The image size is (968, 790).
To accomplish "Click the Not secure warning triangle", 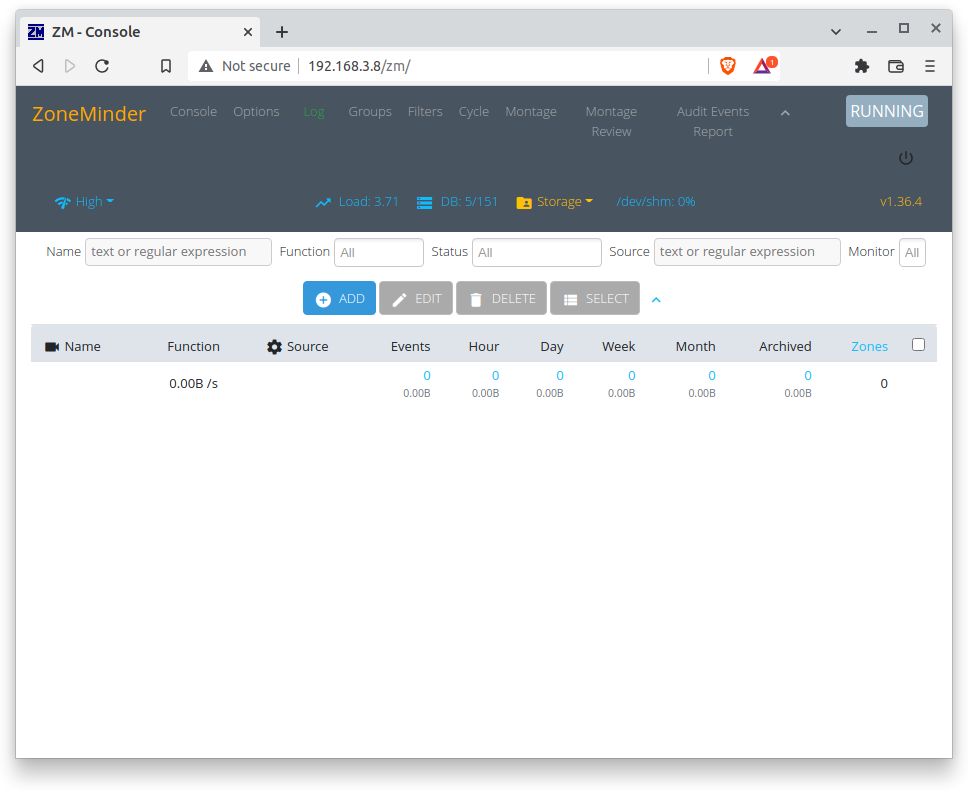I will 206,66.
